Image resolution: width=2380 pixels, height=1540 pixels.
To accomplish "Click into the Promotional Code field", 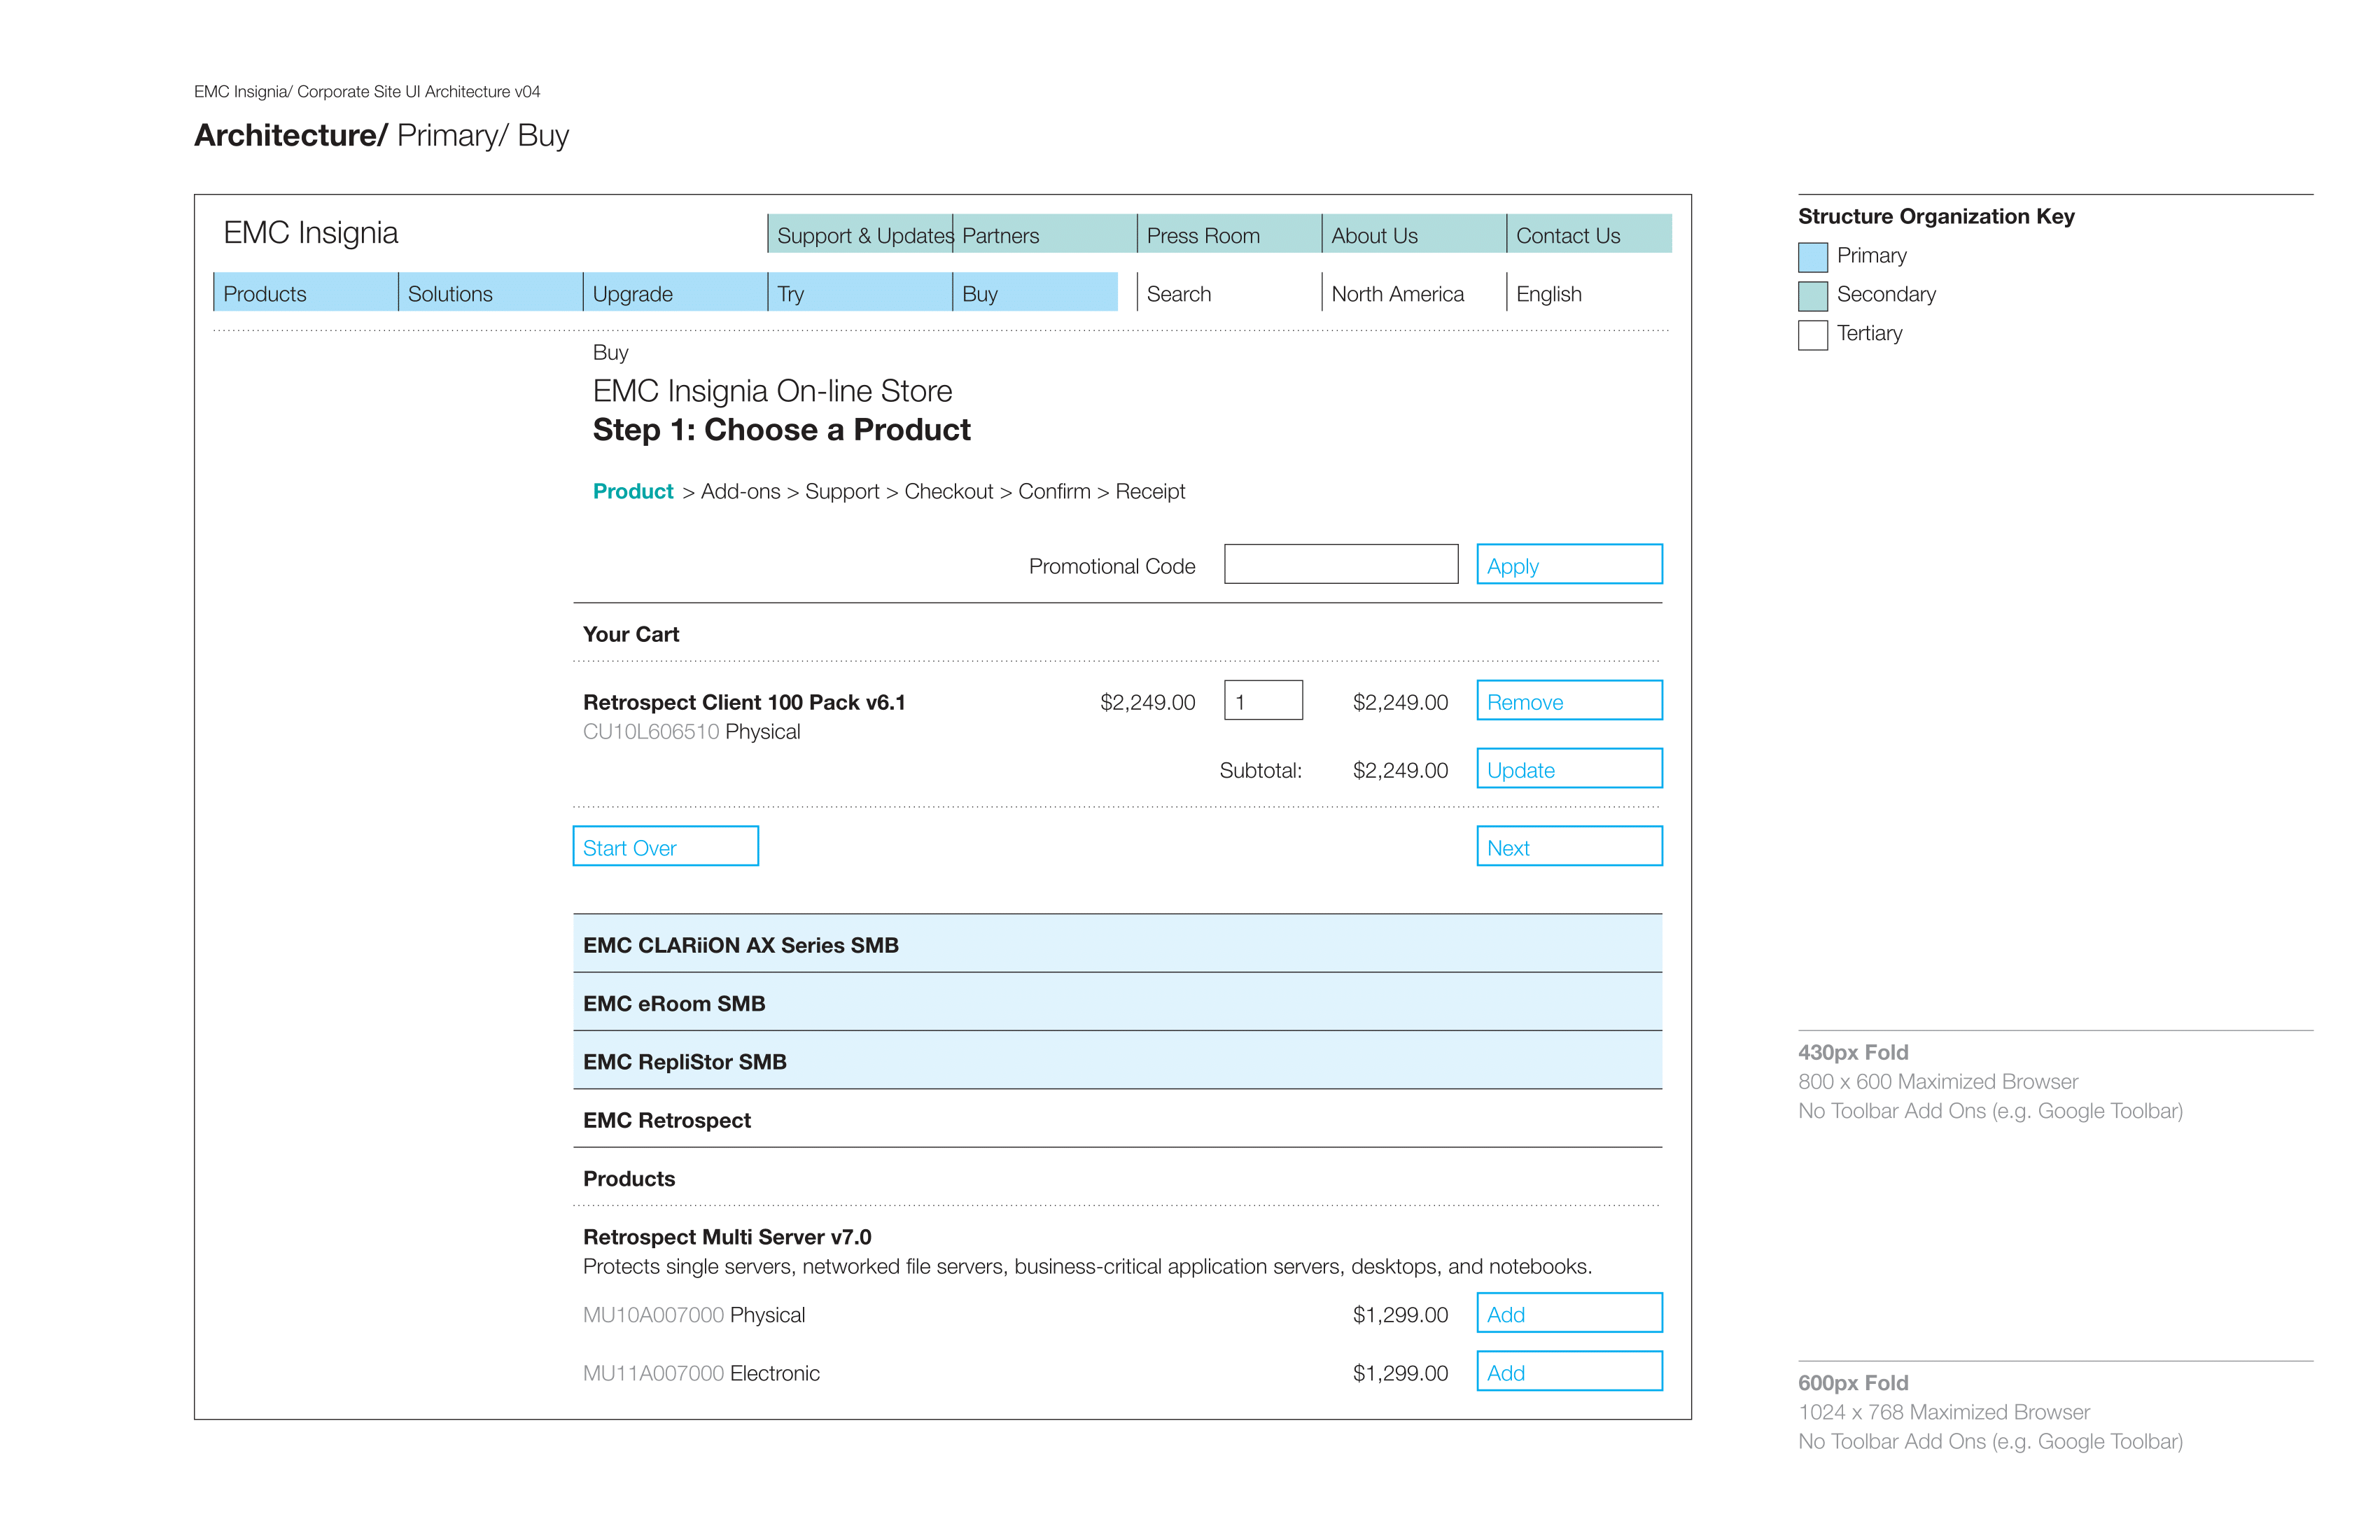I will click(x=1341, y=564).
